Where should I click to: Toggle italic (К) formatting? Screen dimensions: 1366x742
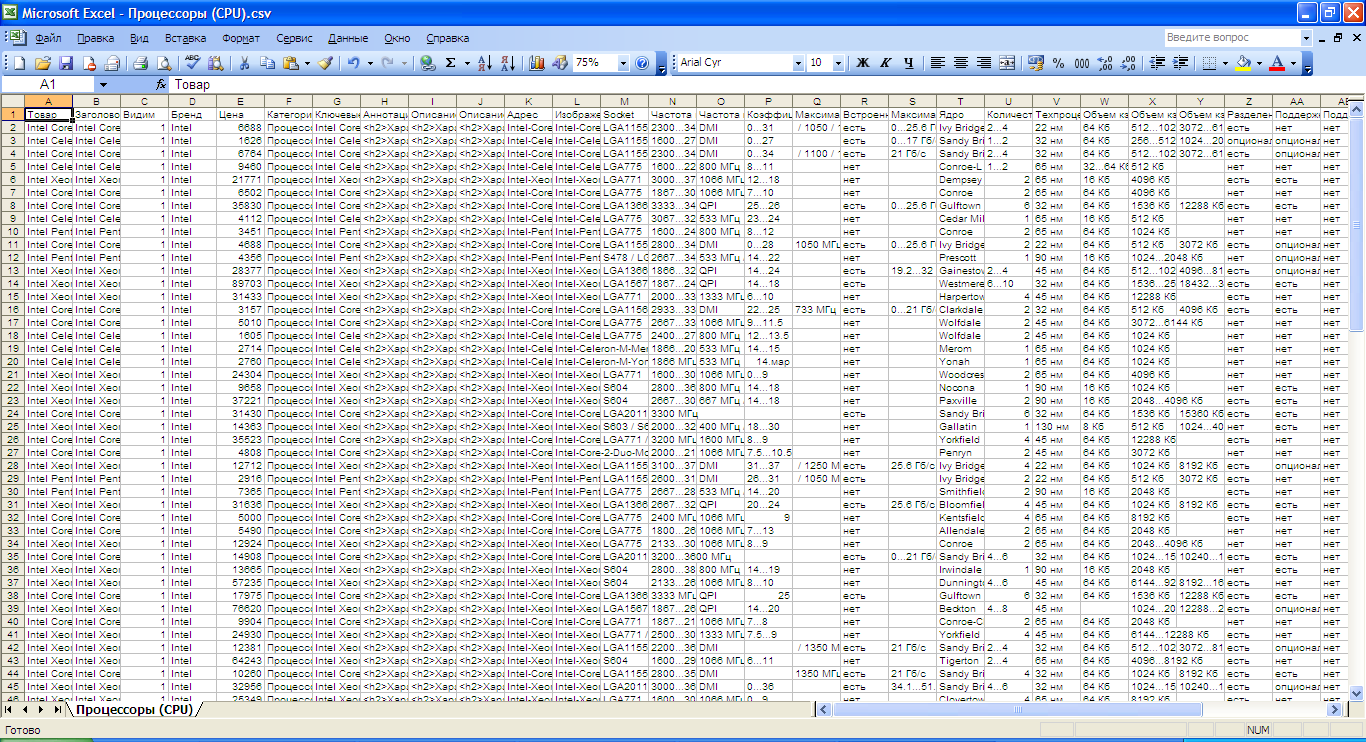(885, 62)
